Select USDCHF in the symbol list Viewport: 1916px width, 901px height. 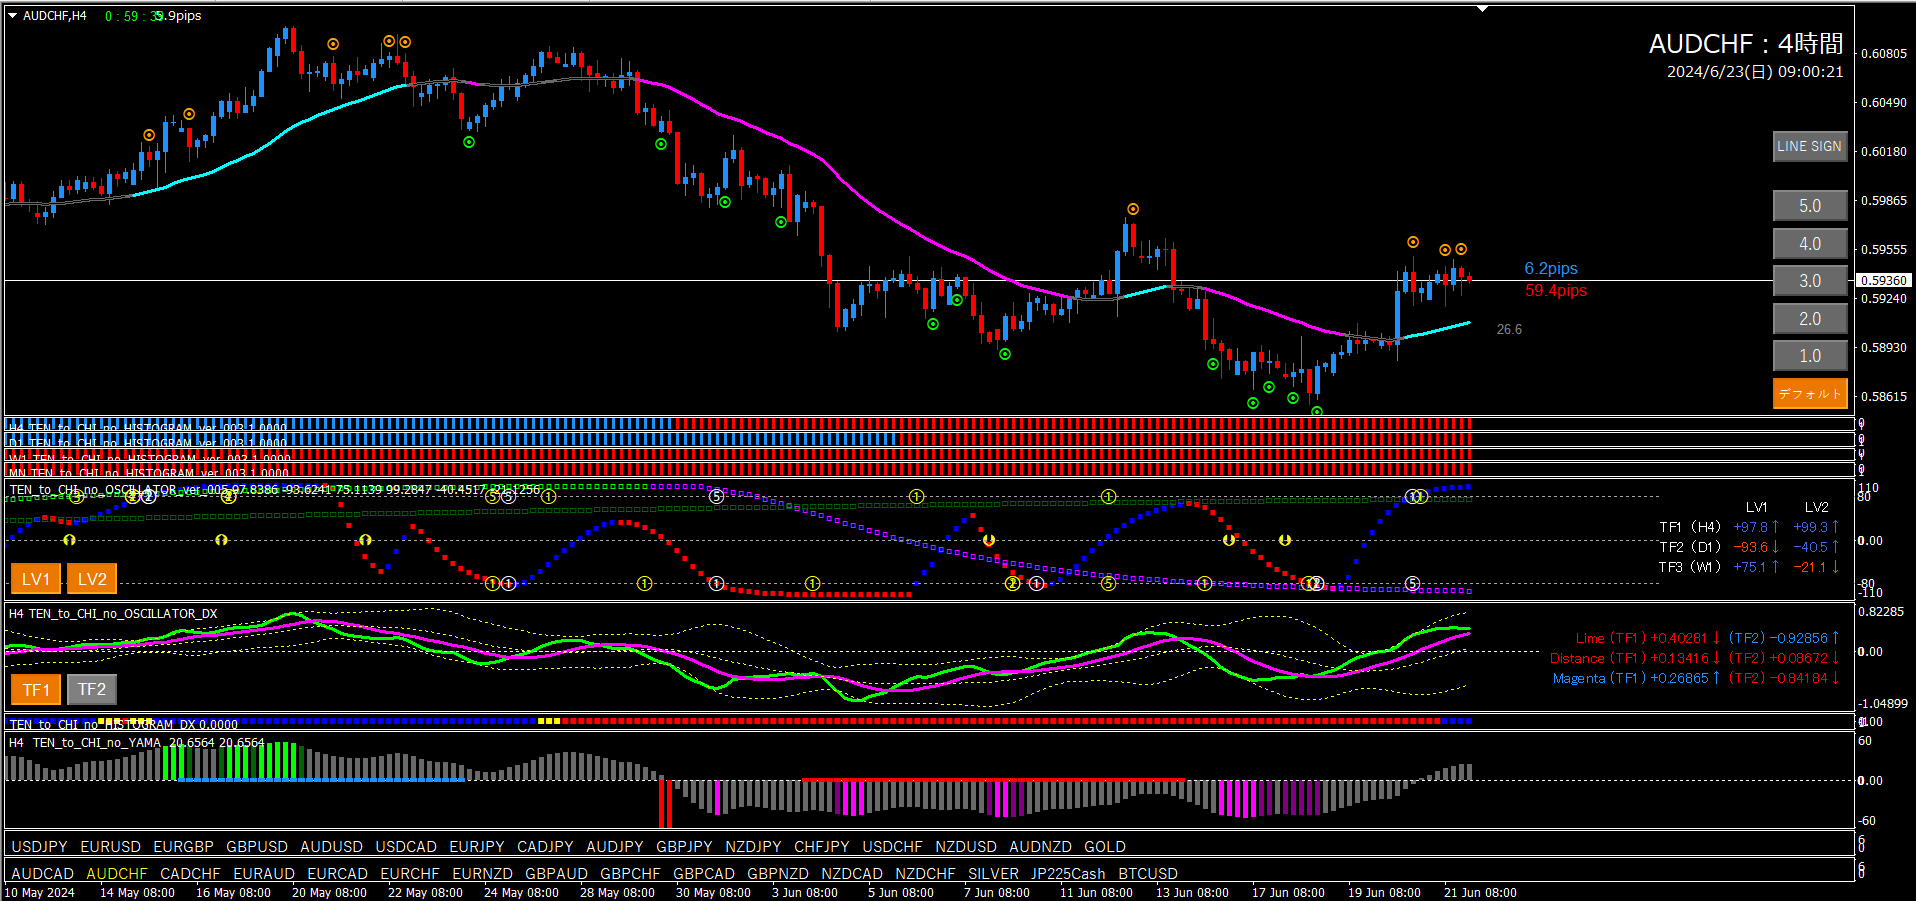point(893,847)
